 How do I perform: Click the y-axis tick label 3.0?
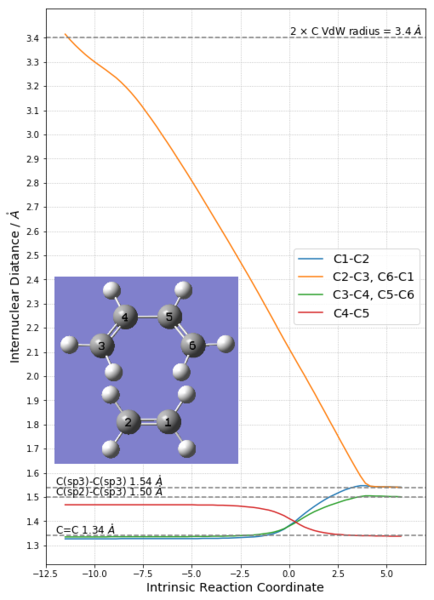pyautogui.click(x=33, y=135)
